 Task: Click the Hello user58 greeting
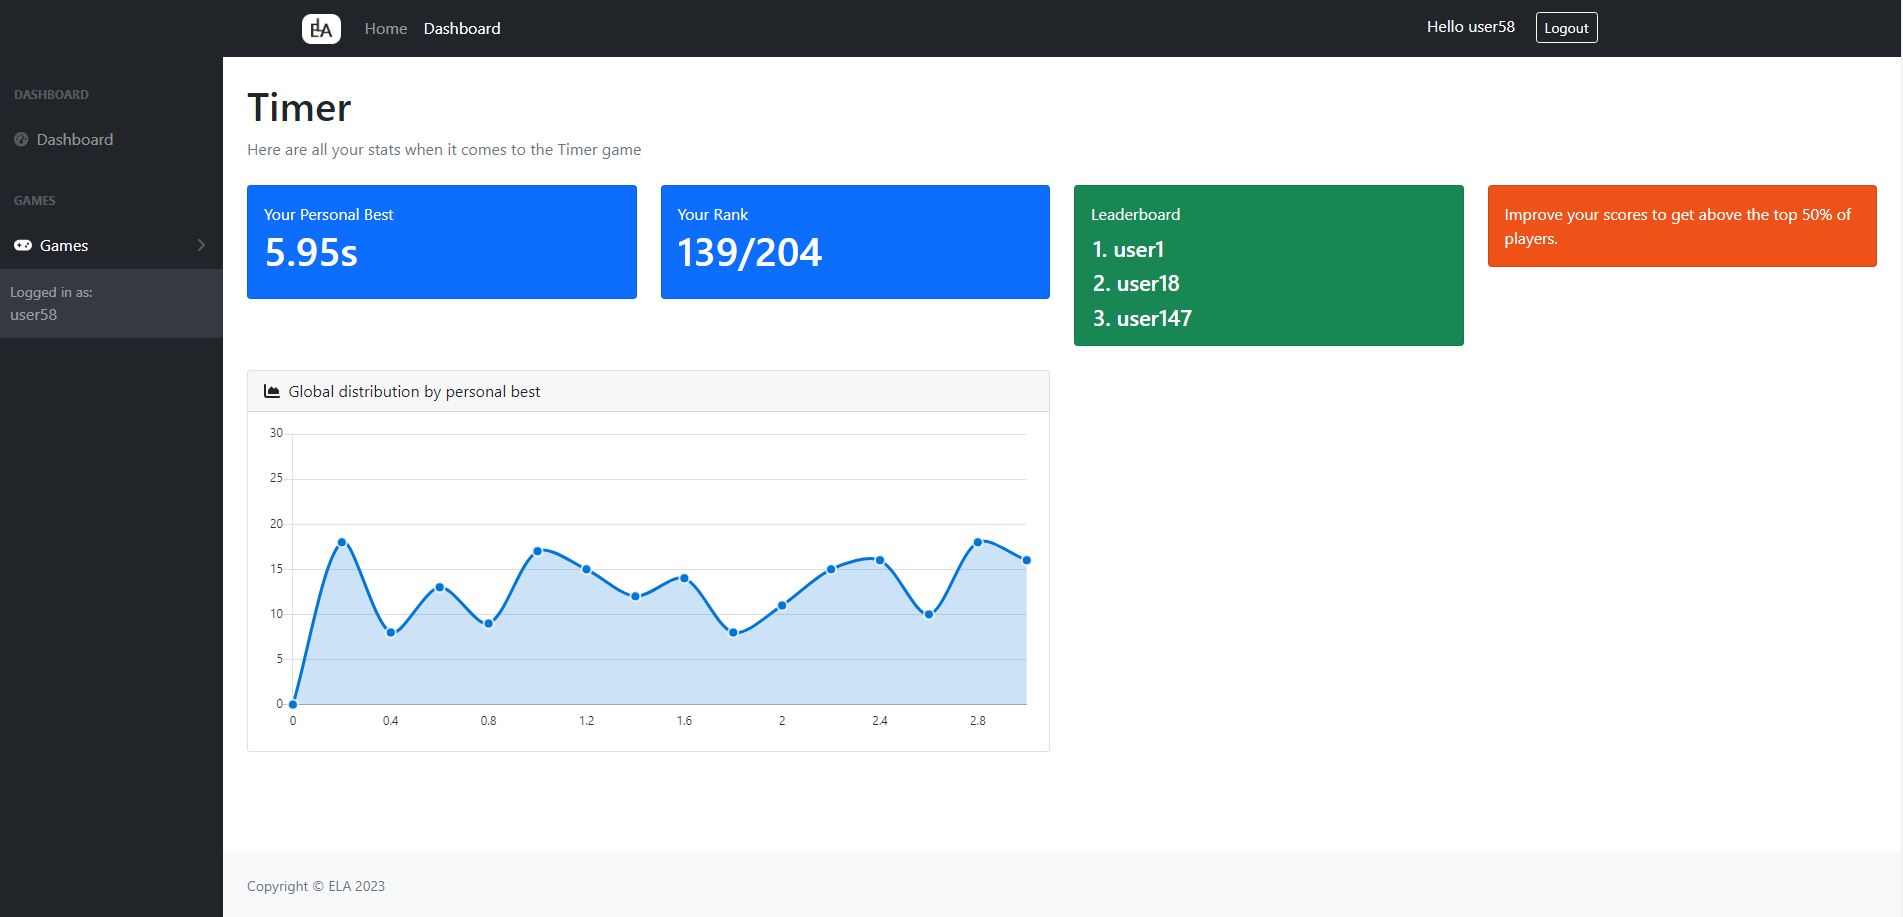coord(1470,27)
